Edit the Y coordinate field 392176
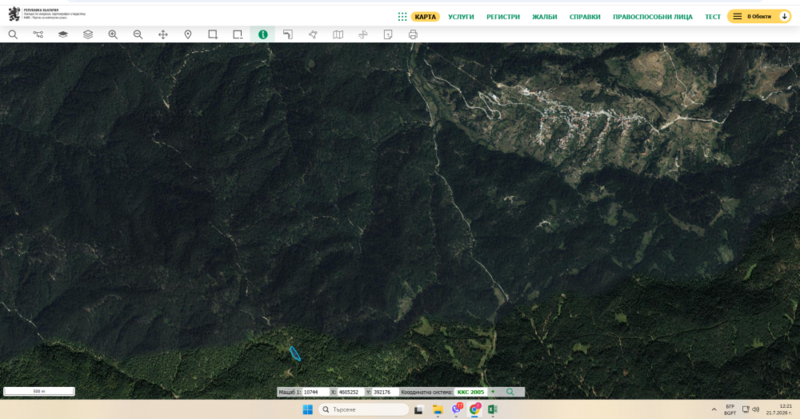Viewport: 800px width, 419px height. (385, 392)
